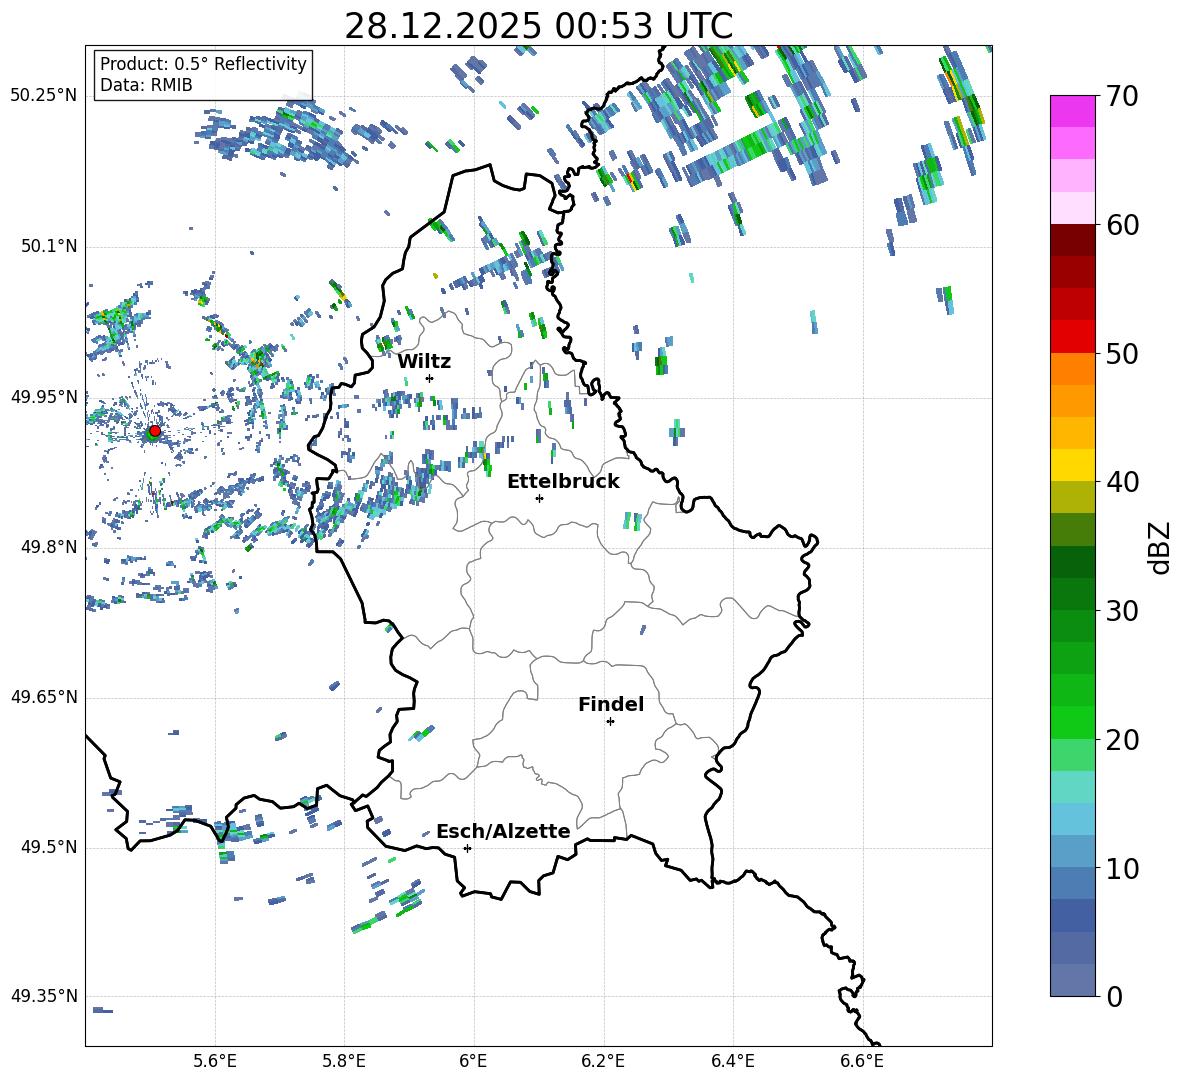Click the 0 tick label on colorbar

tap(1114, 997)
